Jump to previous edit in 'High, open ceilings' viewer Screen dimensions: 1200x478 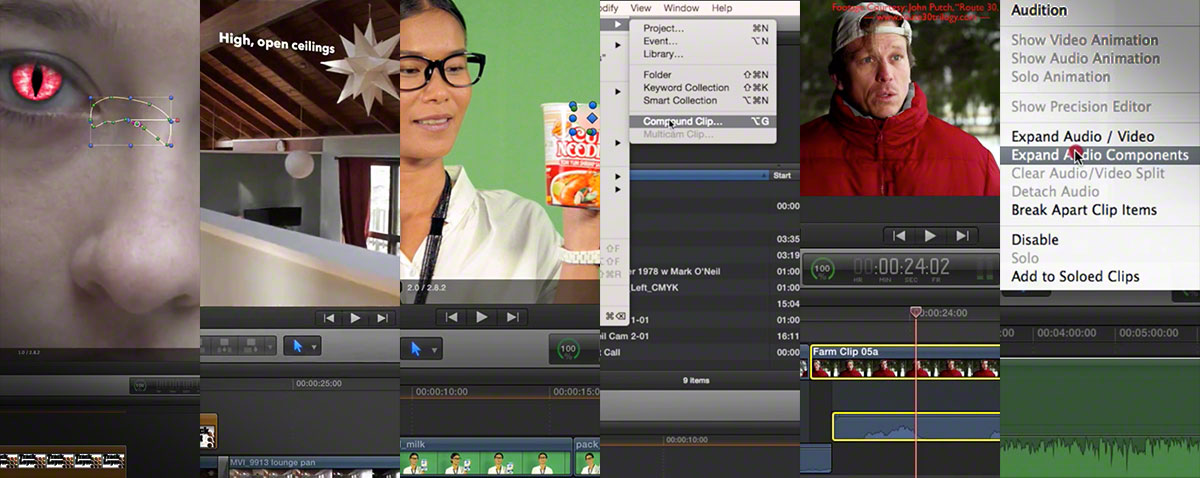tap(328, 318)
